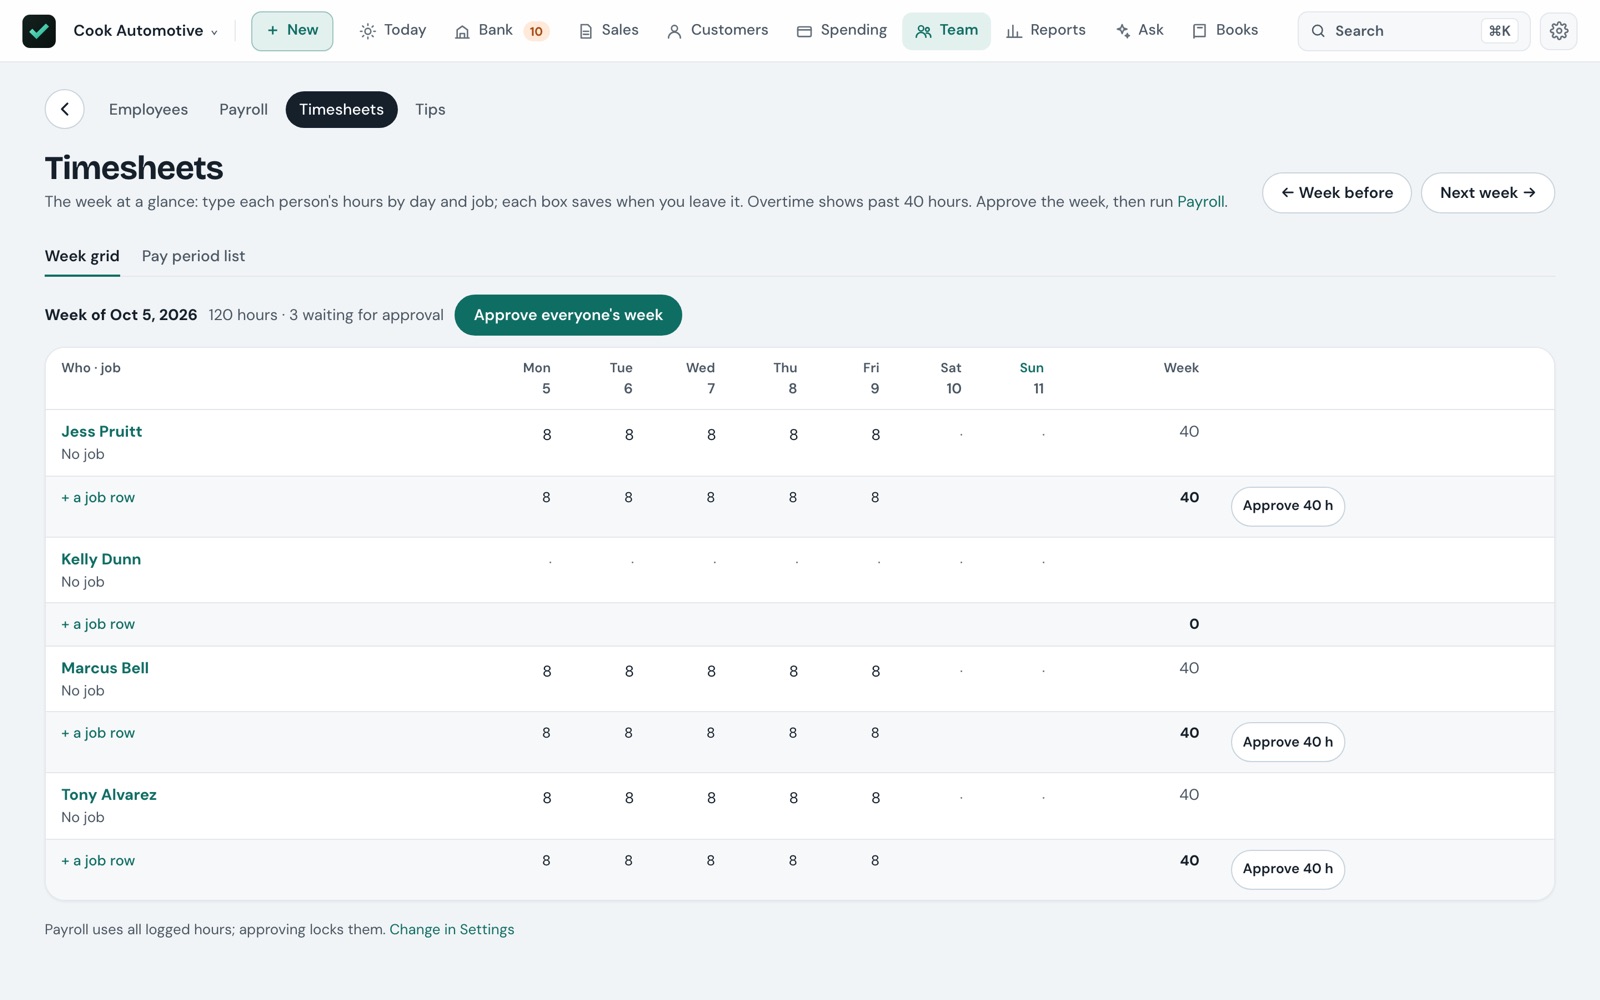Open the Ask assistant
1600x1000 pixels.
coord(1139,31)
